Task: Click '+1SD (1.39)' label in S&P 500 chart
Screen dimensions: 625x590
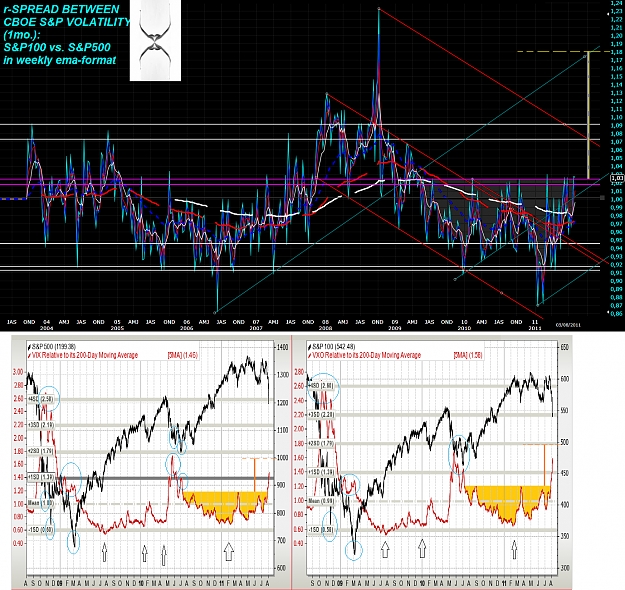Action: (x=41, y=477)
